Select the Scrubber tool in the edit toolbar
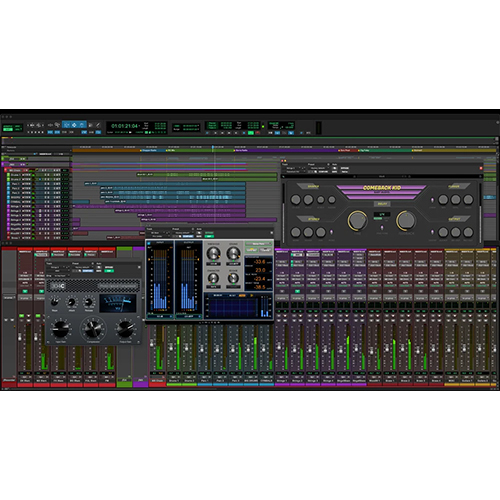 [91, 125]
